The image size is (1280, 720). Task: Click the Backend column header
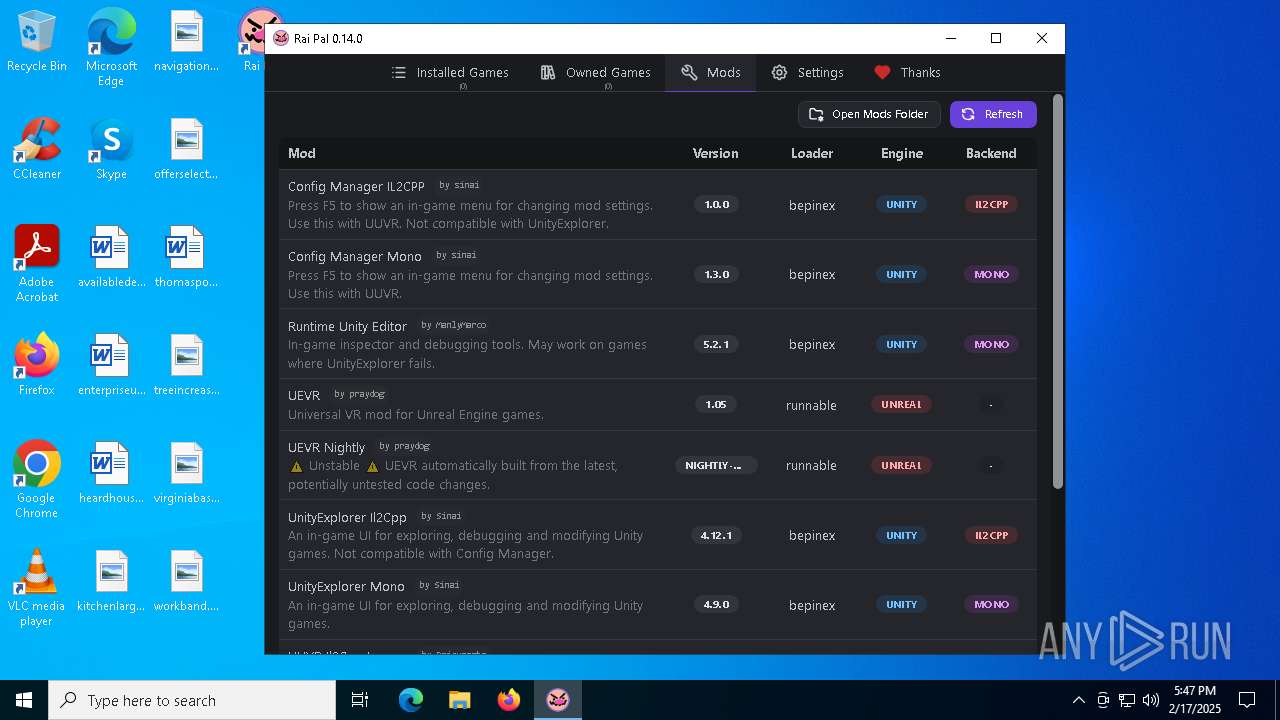(991, 153)
